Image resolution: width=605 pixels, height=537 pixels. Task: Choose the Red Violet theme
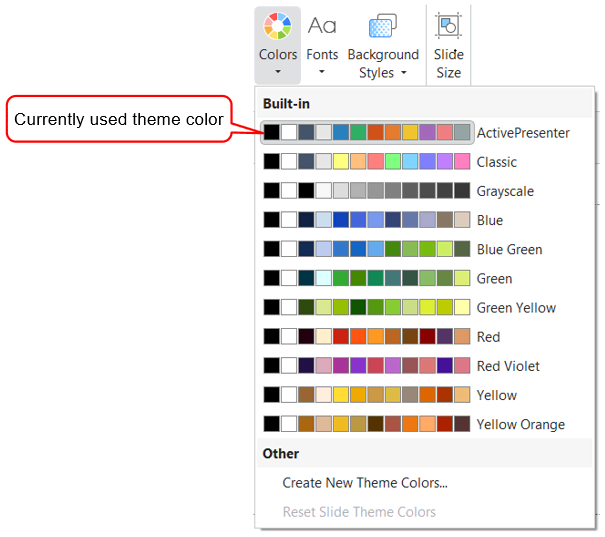[510, 366]
